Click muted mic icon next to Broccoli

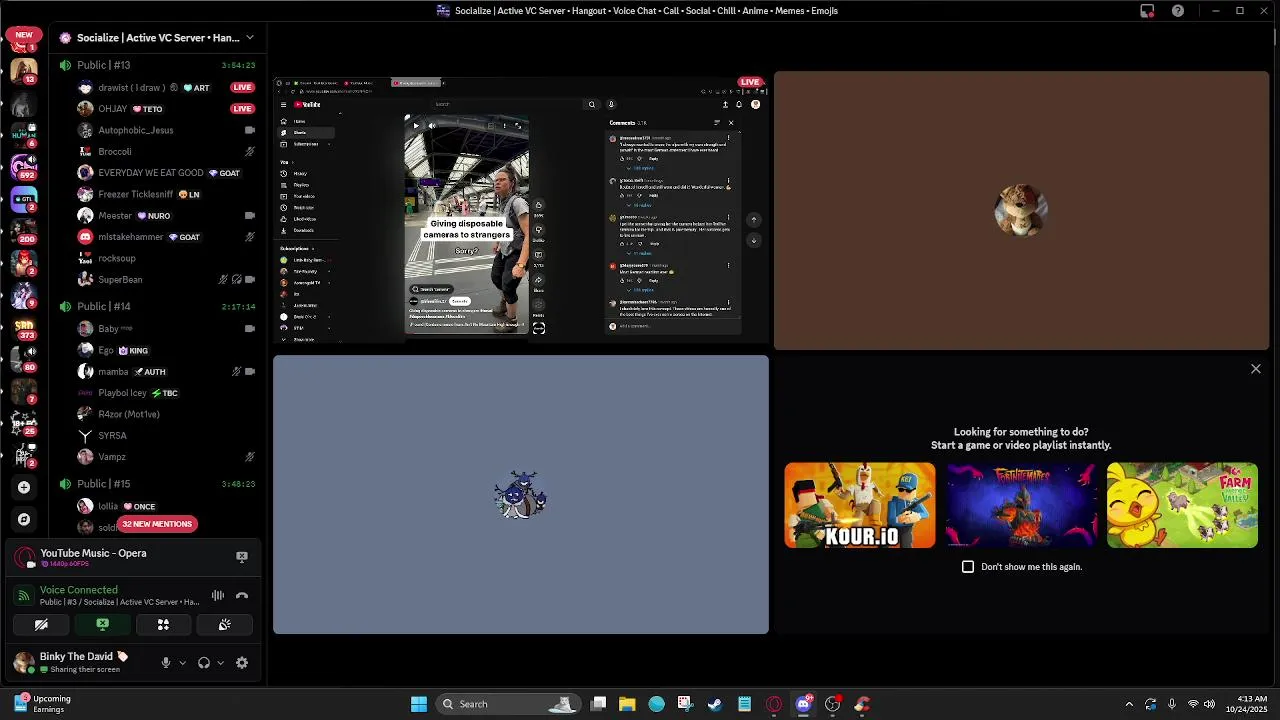coord(249,152)
